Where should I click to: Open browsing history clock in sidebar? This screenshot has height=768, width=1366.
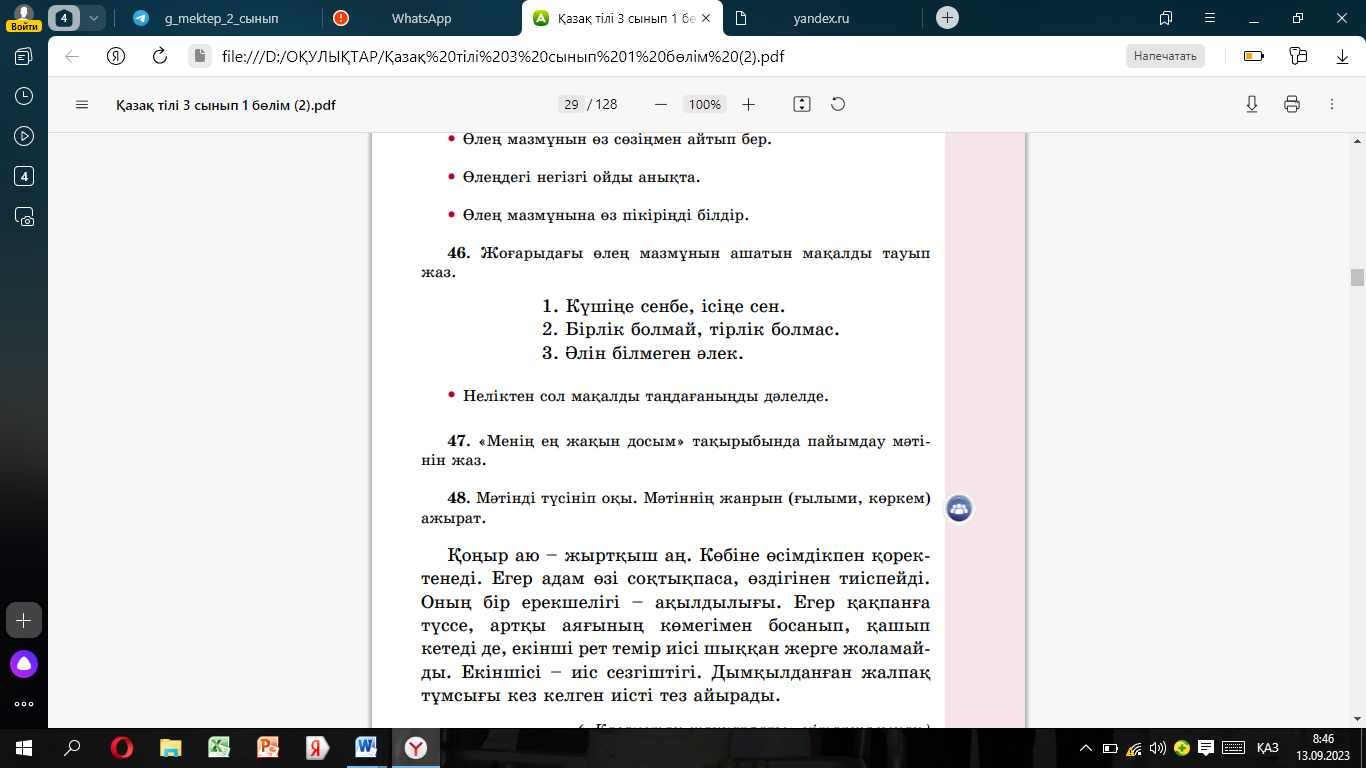coord(24,96)
